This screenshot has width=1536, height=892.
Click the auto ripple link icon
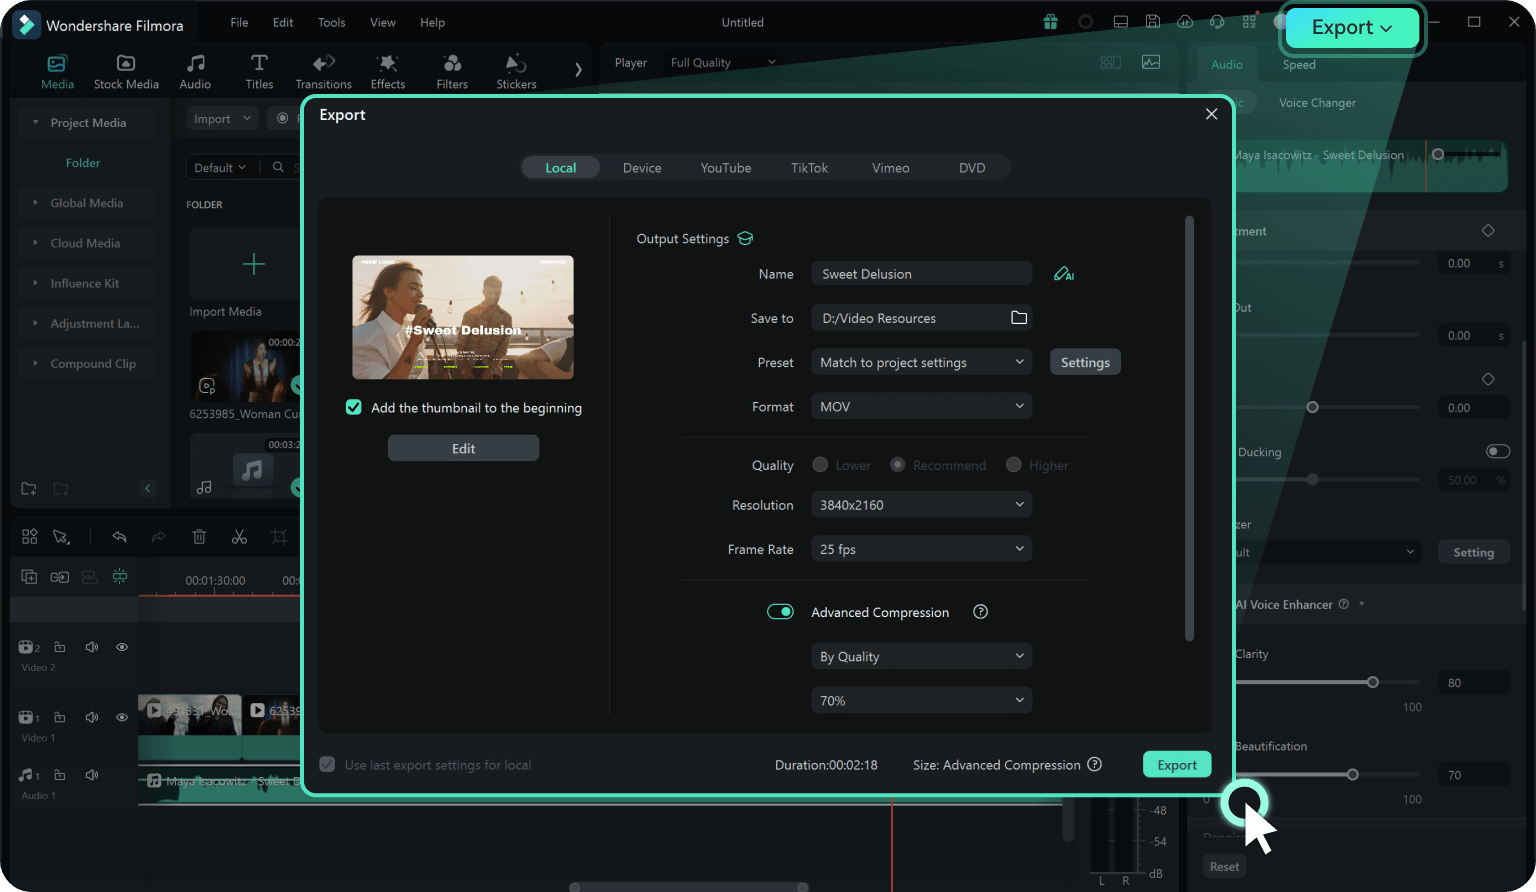[x=60, y=577]
